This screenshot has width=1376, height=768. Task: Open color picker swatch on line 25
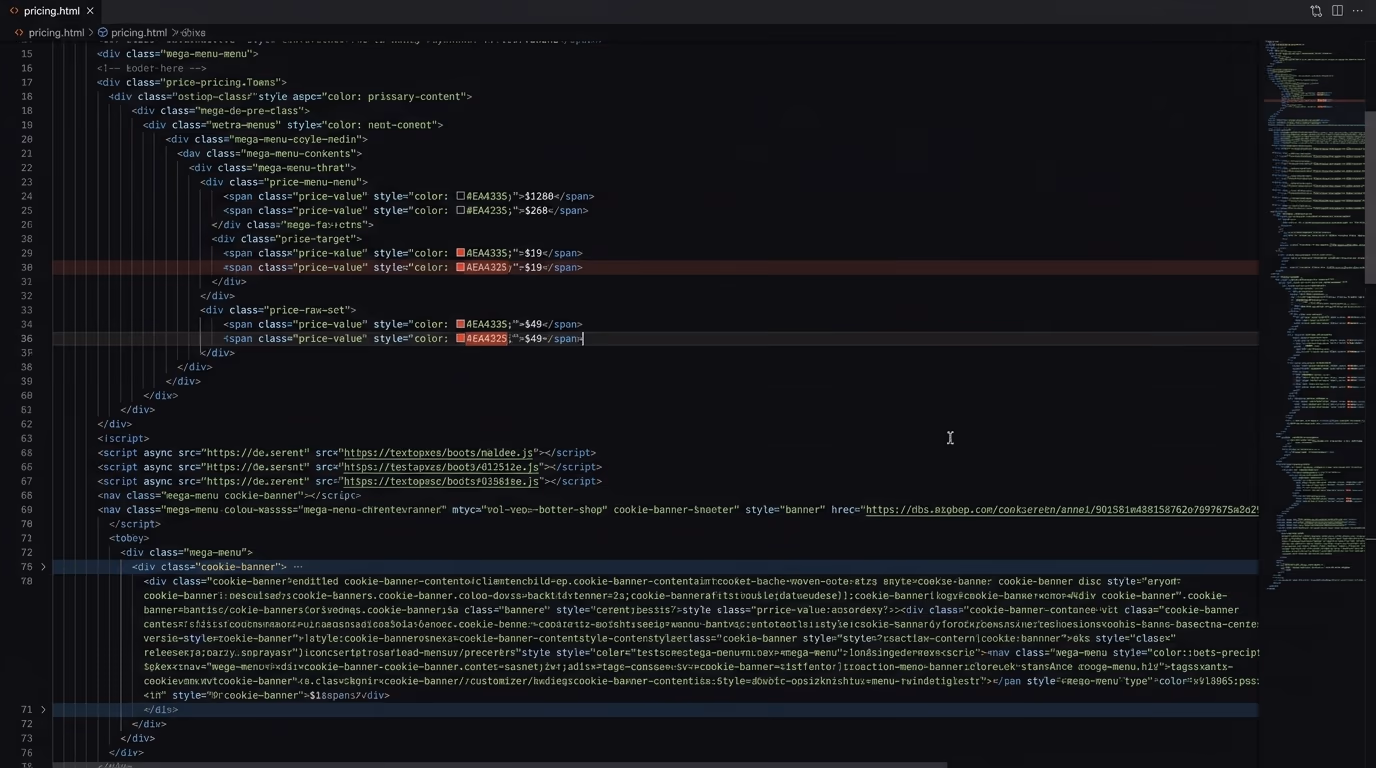pyautogui.click(x=461, y=210)
